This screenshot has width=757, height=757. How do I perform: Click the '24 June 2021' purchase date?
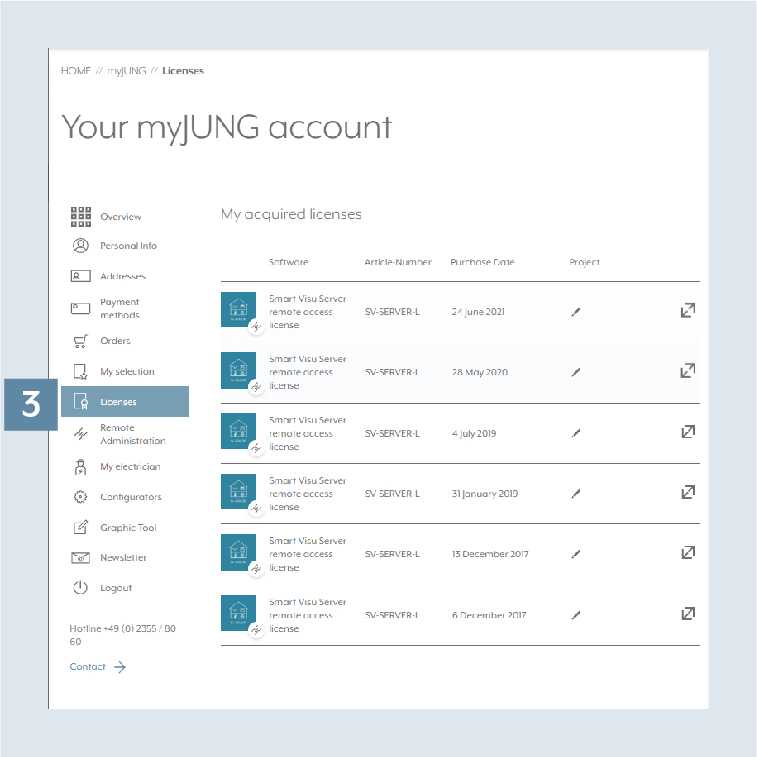[478, 312]
